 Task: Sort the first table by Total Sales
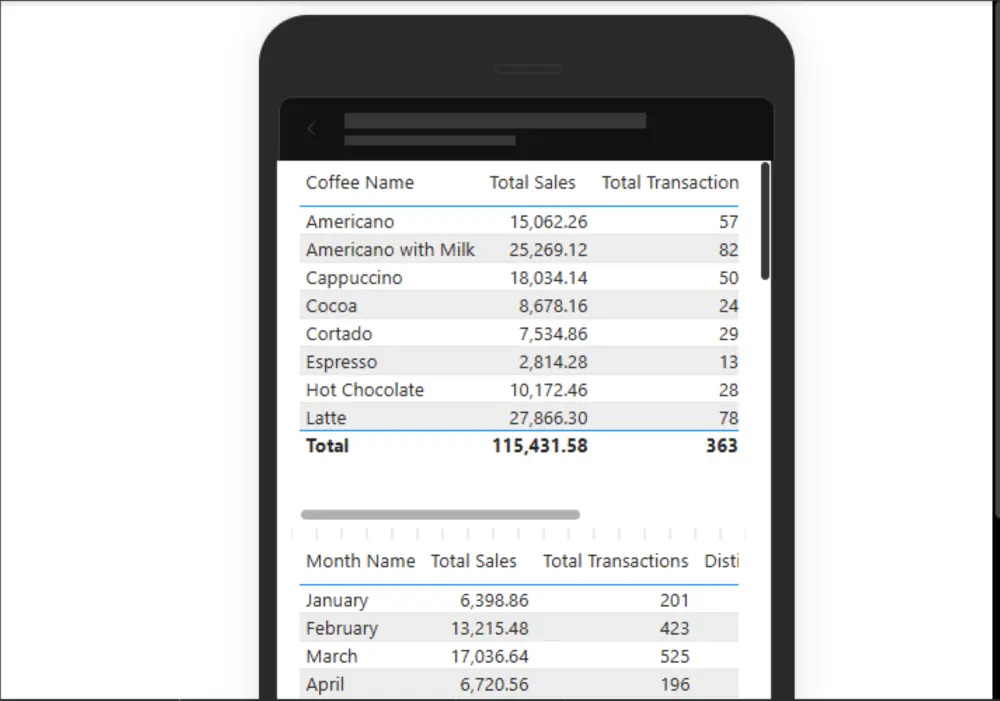532,183
